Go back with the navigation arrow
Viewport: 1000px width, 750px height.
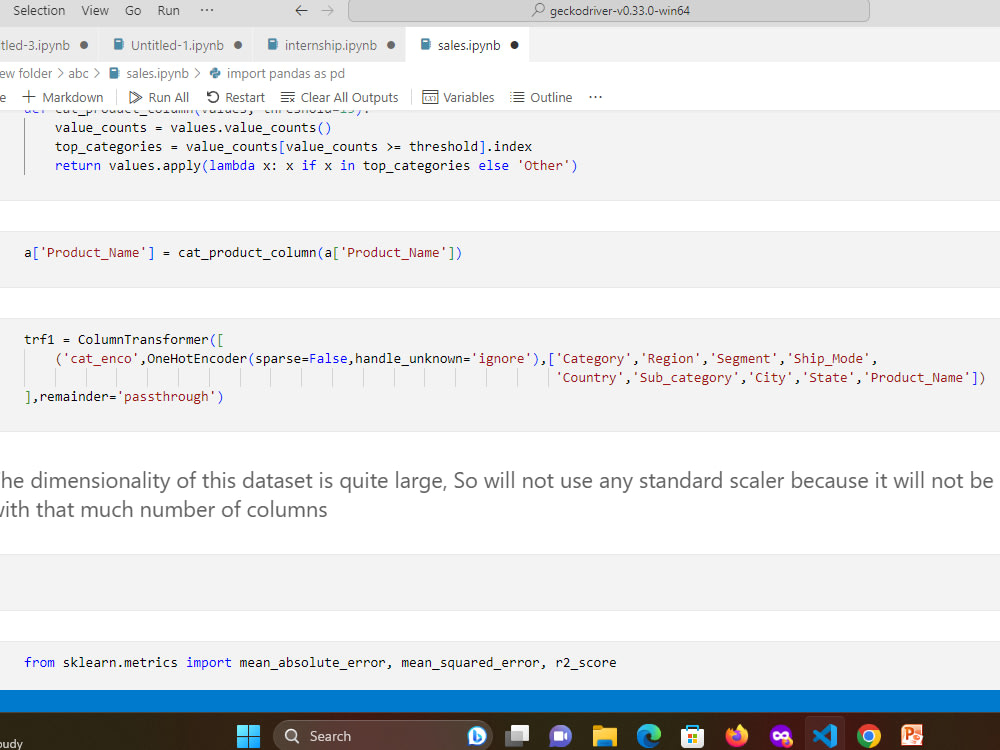pyautogui.click(x=301, y=10)
